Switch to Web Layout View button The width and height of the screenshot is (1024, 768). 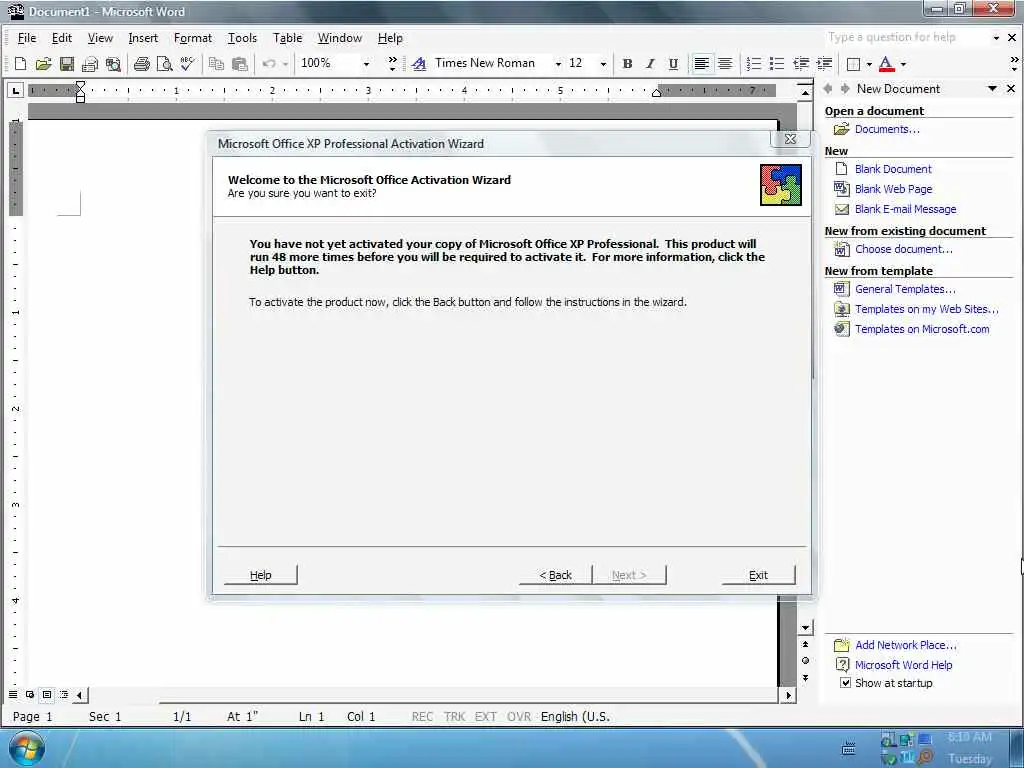(x=30, y=694)
